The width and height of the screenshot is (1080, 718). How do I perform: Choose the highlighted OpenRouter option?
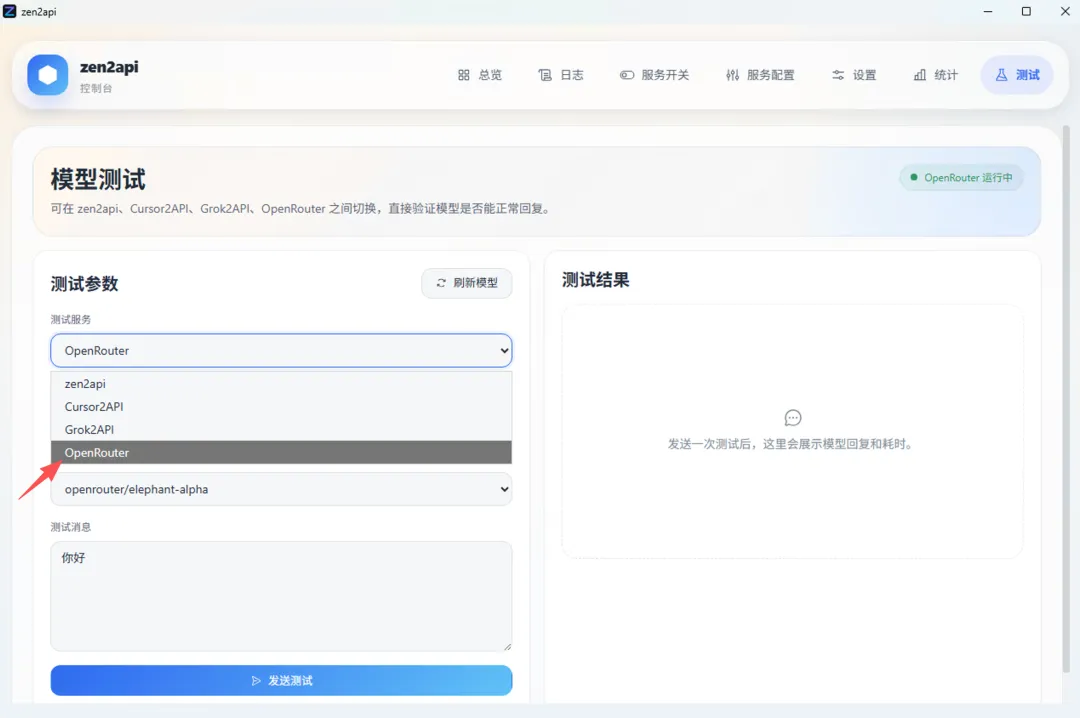(281, 453)
